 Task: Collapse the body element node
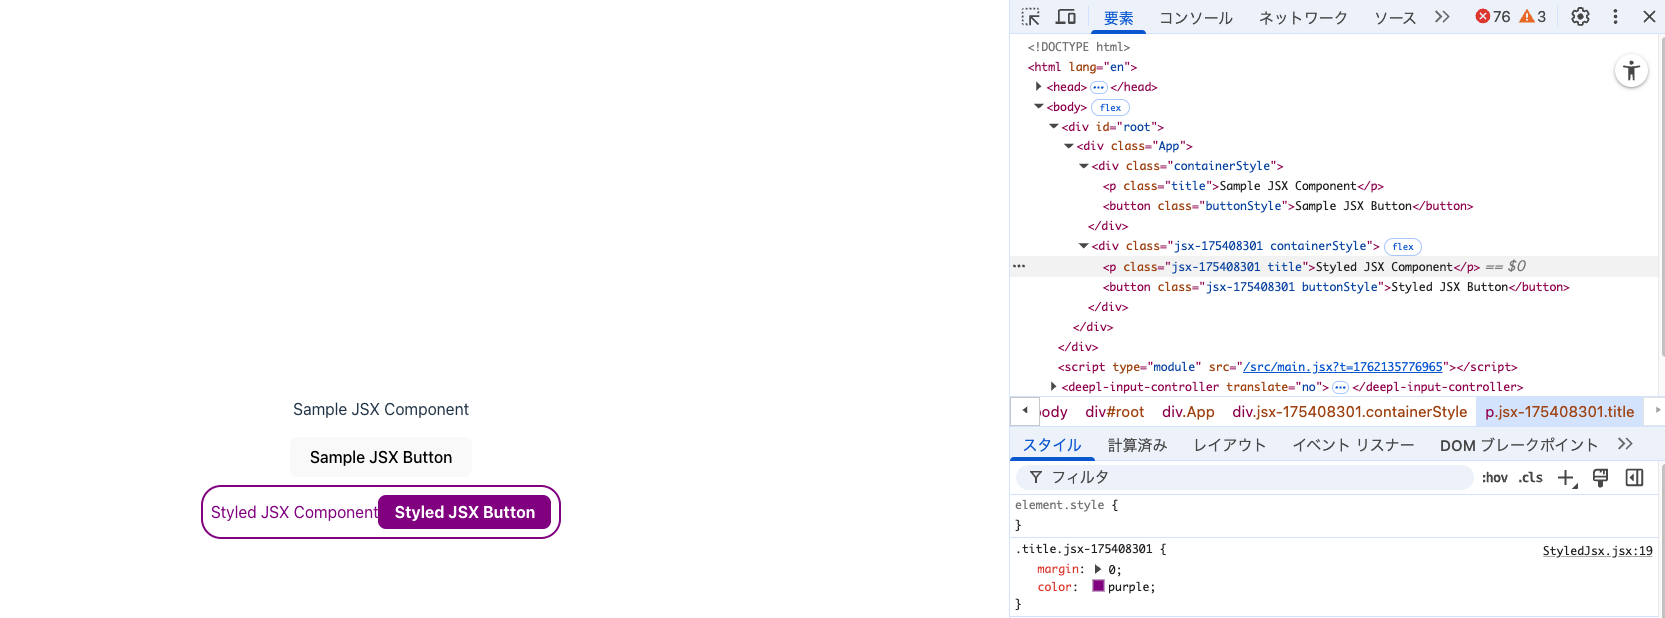[1038, 107]
